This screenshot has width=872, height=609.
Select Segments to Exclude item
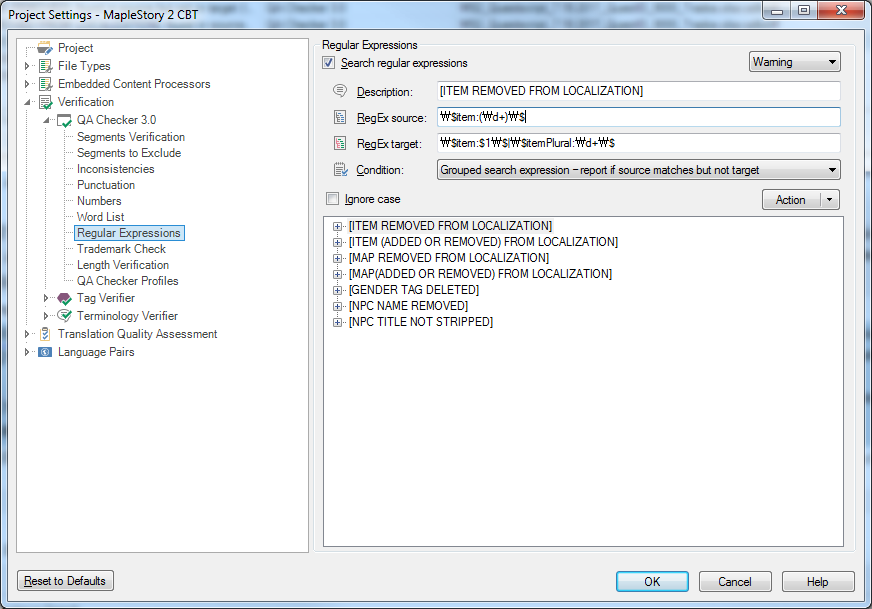pyautogui.click(x=129, y=153)
